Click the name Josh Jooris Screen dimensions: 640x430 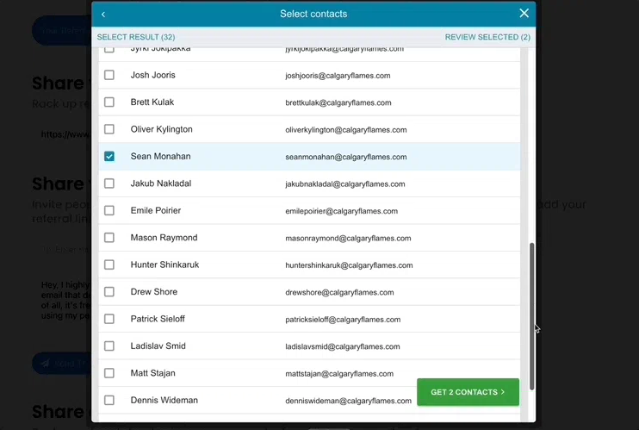tap(153, 75)
